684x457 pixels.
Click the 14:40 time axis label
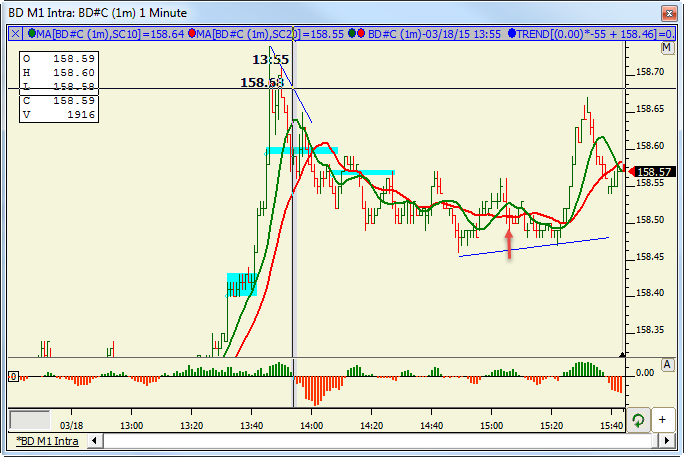coord(431,425)
